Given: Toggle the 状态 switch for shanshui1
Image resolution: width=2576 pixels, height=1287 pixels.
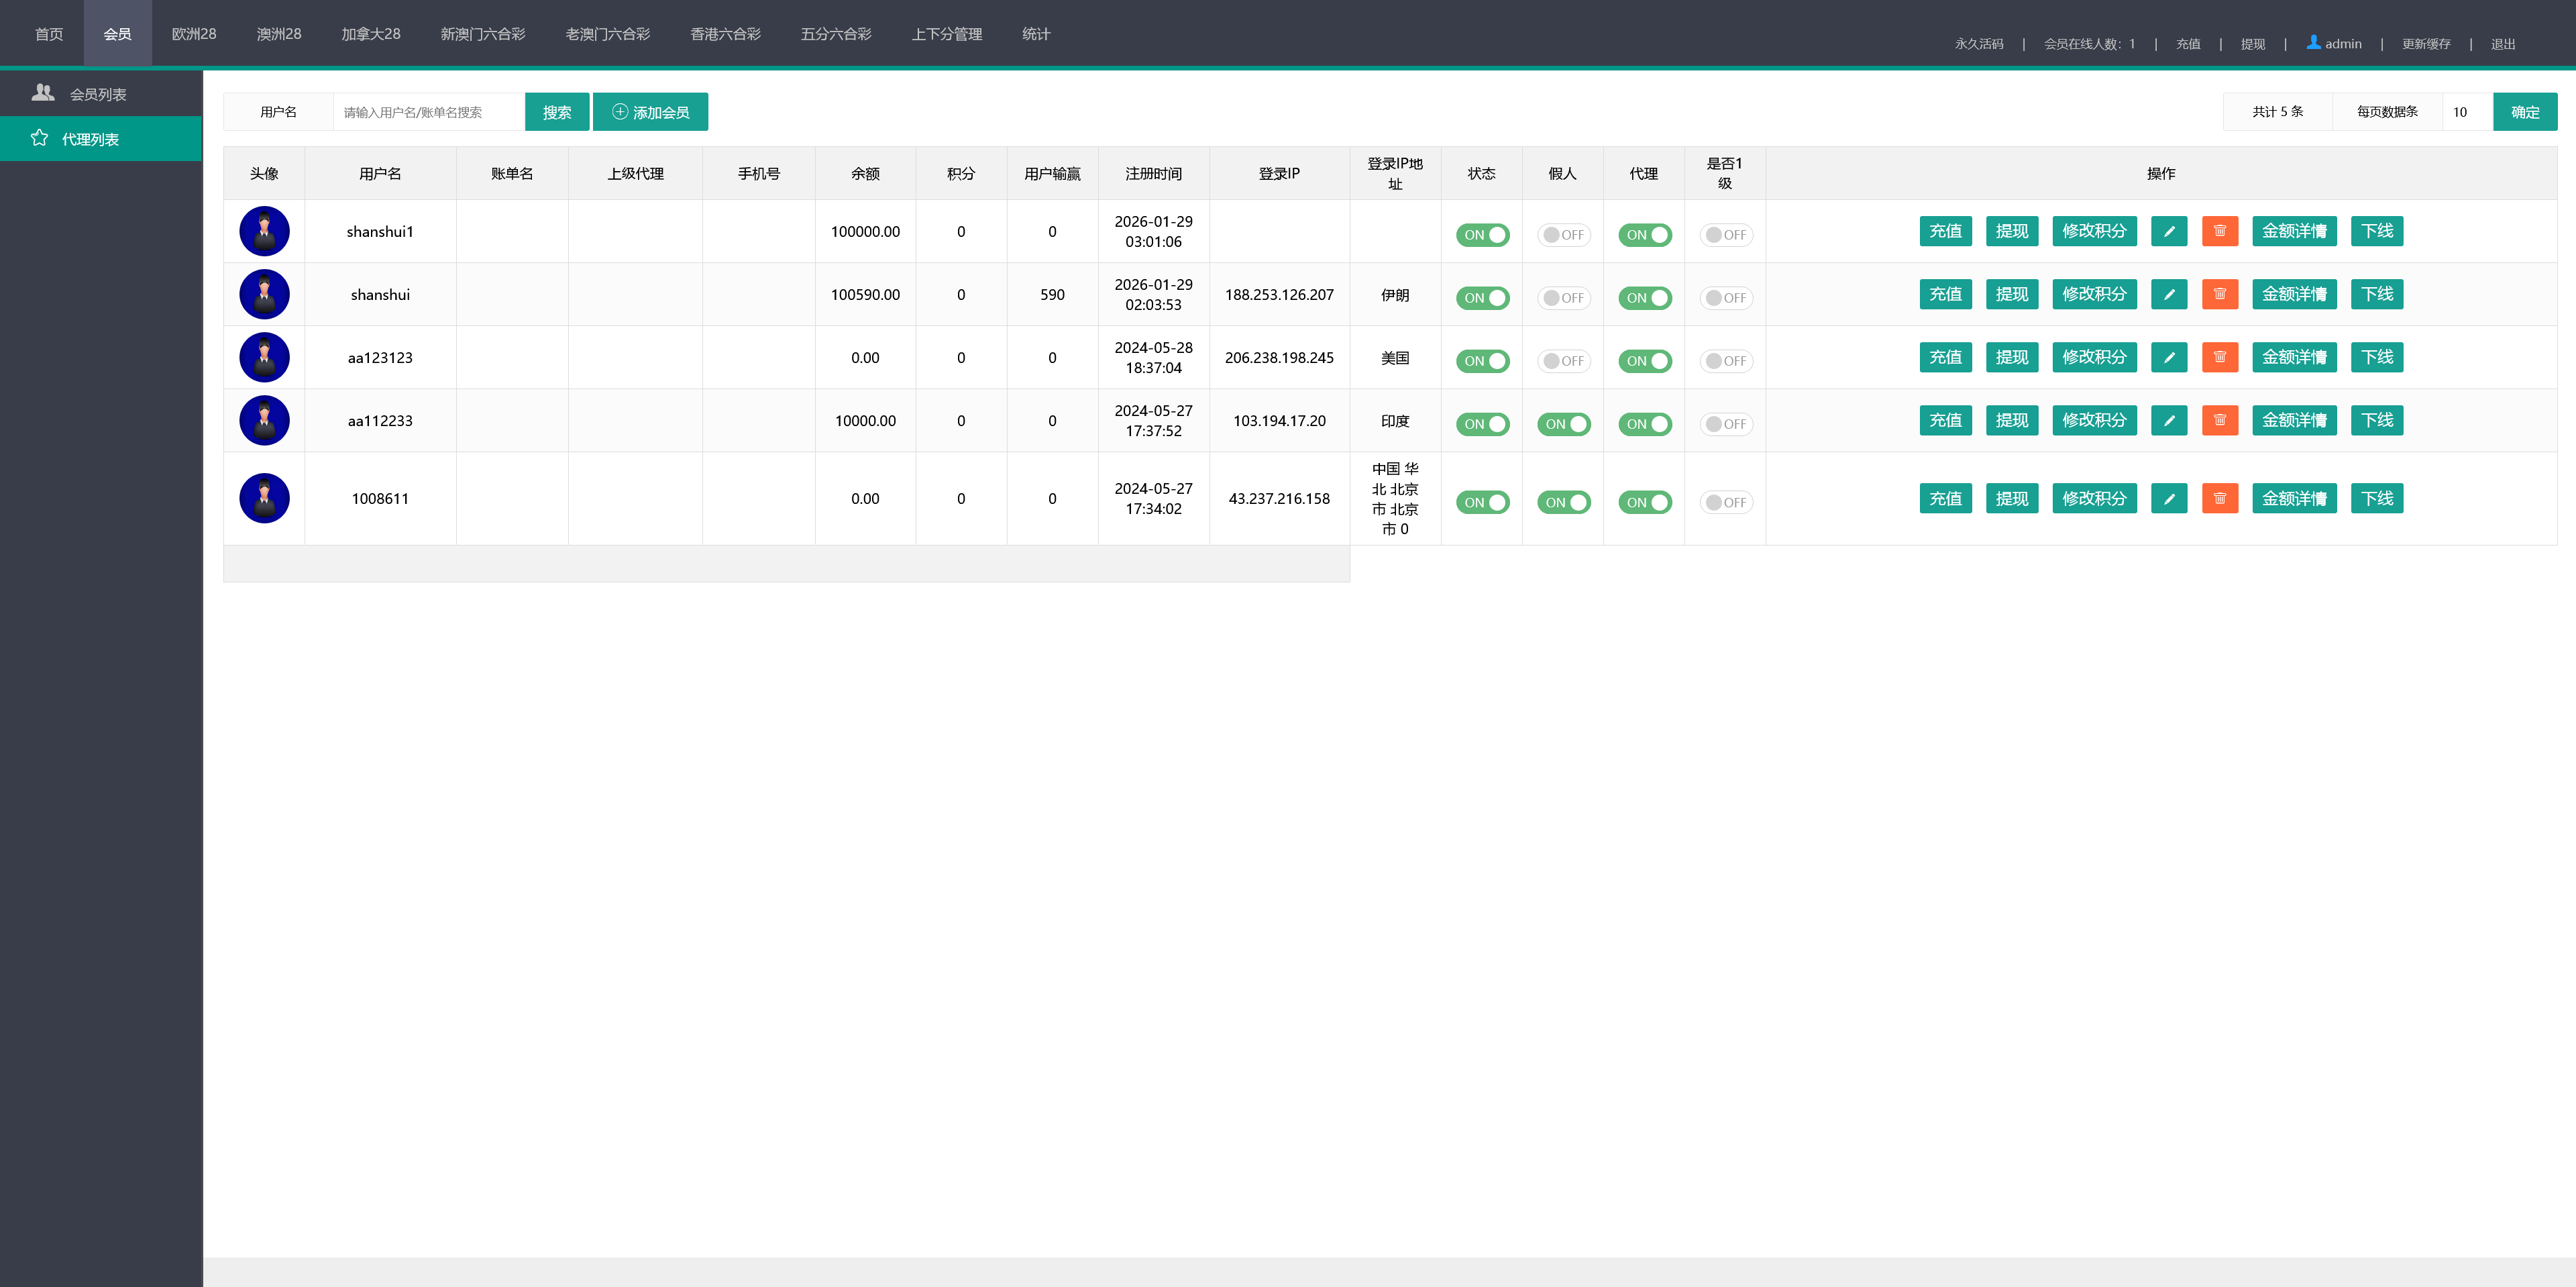Looking at the screenshot, I should coord(1482,235).
